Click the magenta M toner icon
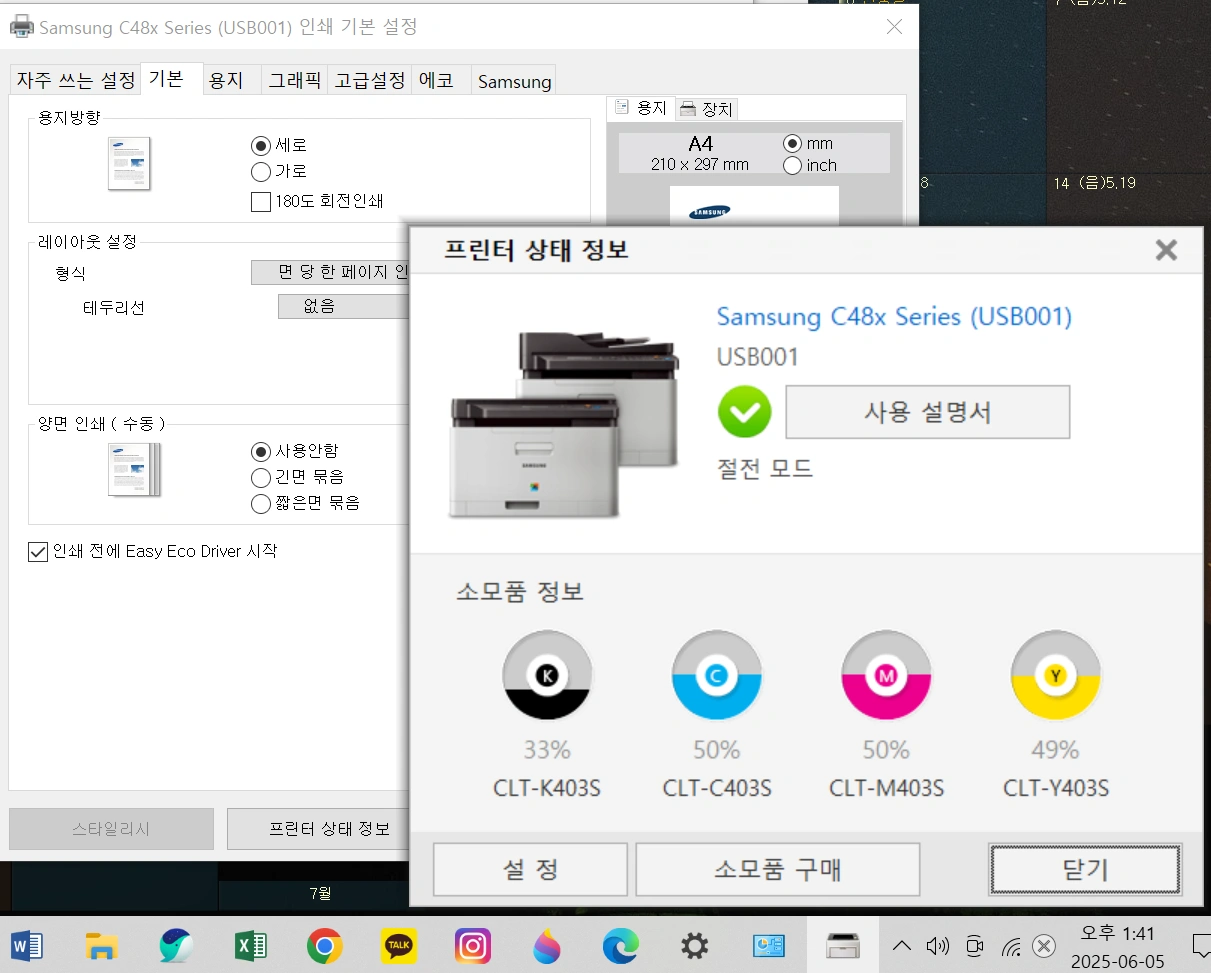This screenshot has height=973, width=1211. point(886,676)
